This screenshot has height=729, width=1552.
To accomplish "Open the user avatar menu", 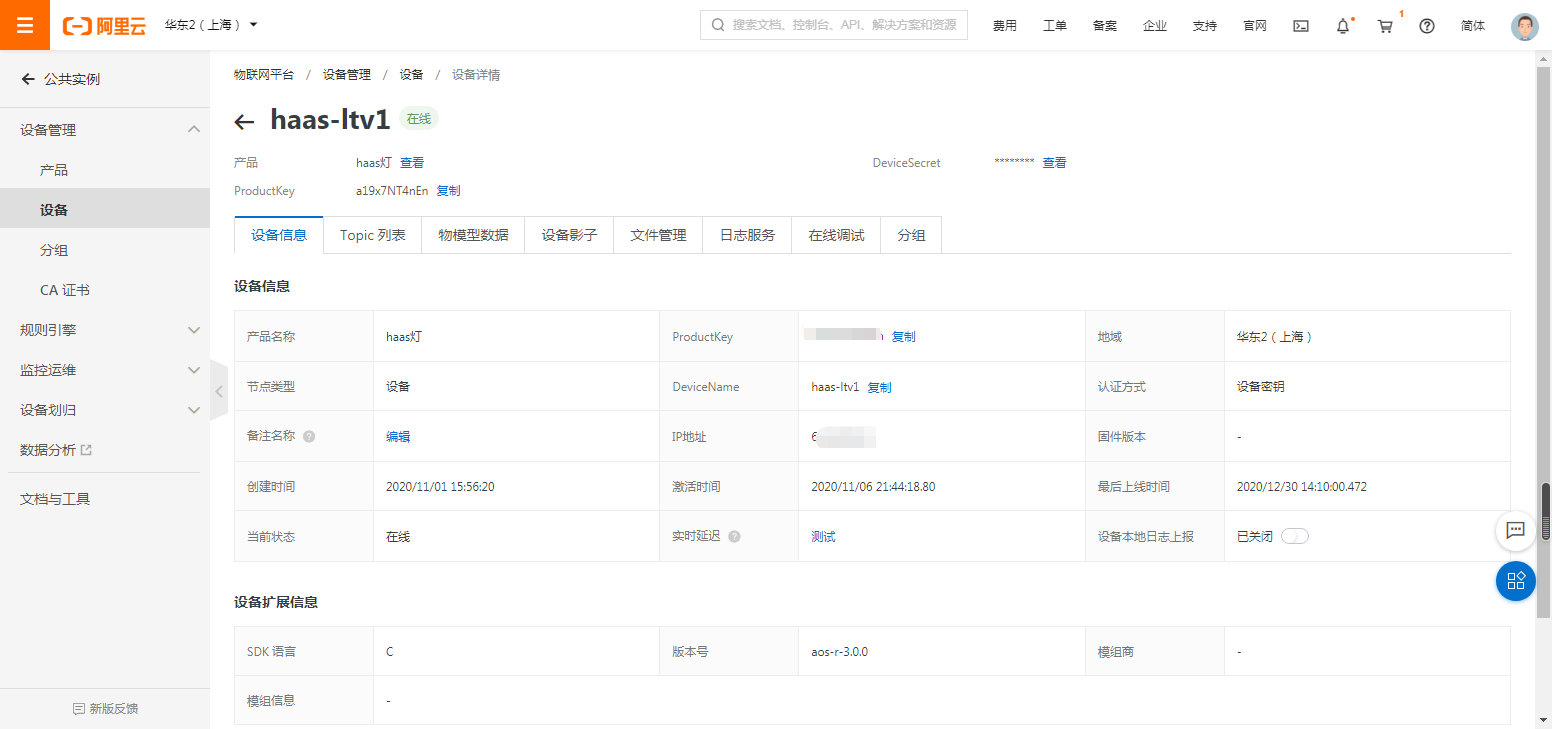I will coord(1524,26).
